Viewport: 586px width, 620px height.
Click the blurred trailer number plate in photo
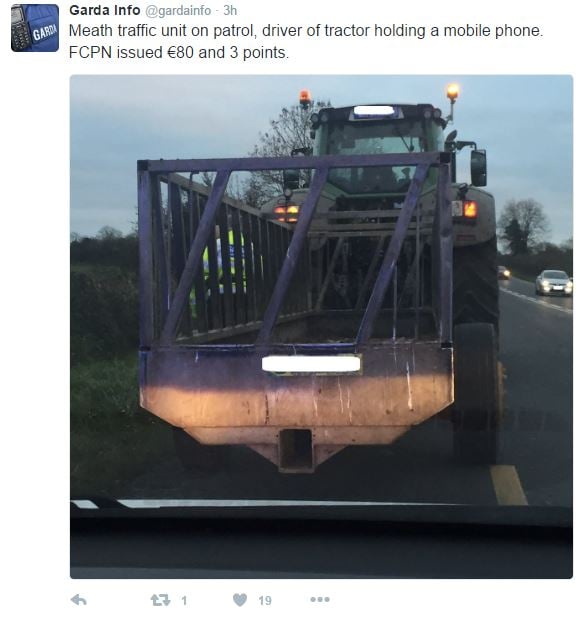point(311,363)
